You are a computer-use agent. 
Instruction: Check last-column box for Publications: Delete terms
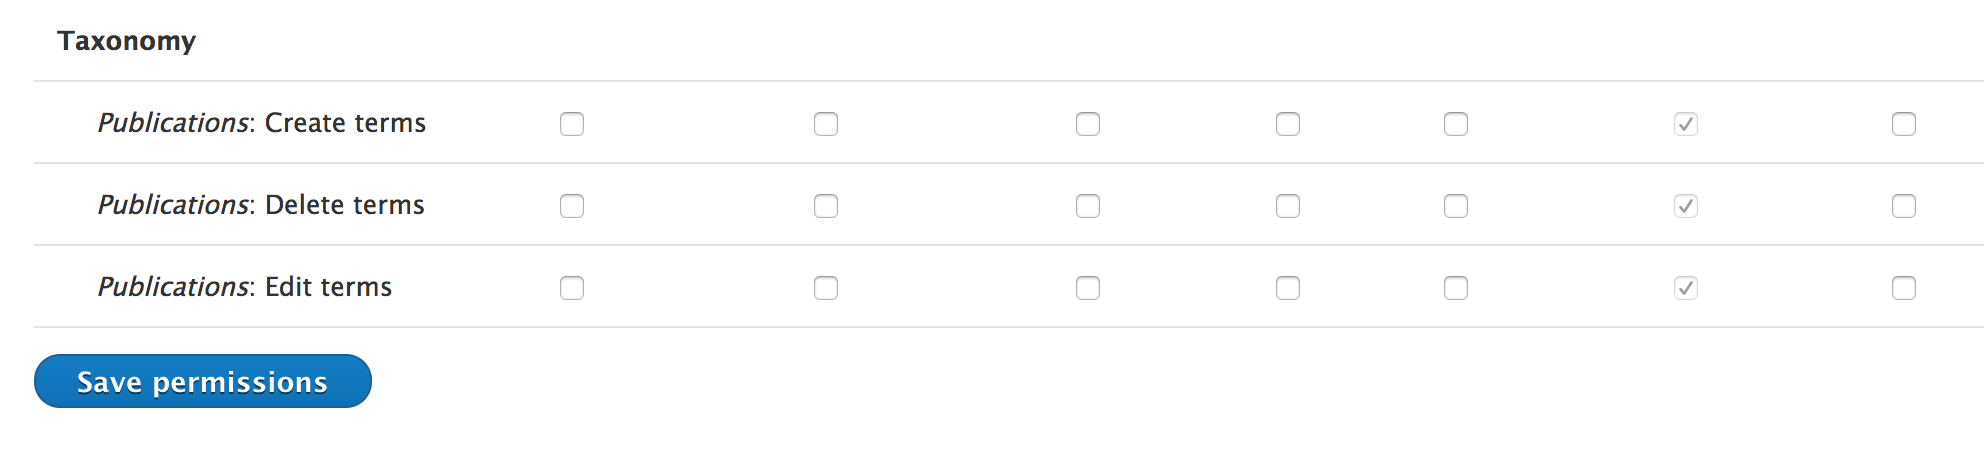click(x=1904, y=206)
